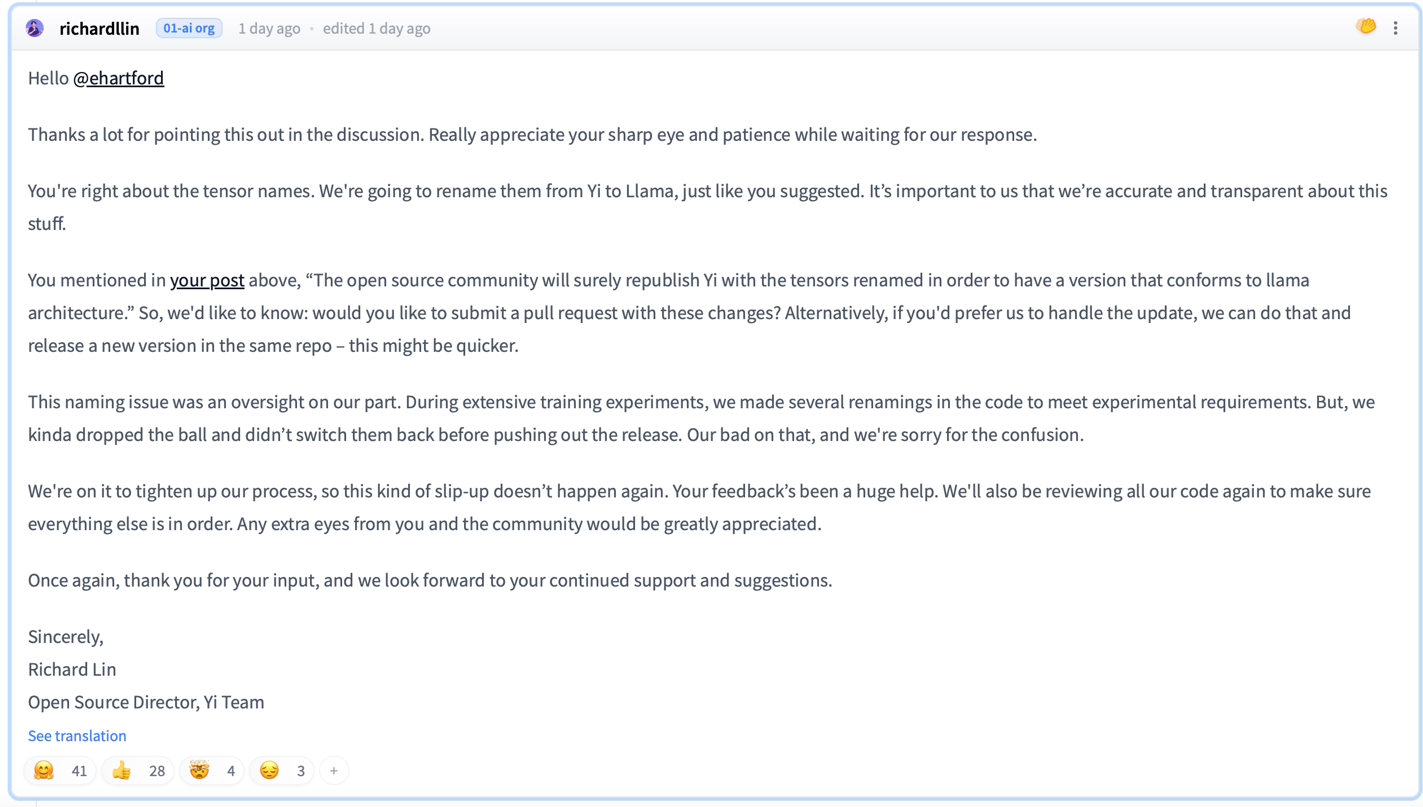Toggle the reaction count showing 28
This screenshot has height=807, width=1423.
[157, 771]
